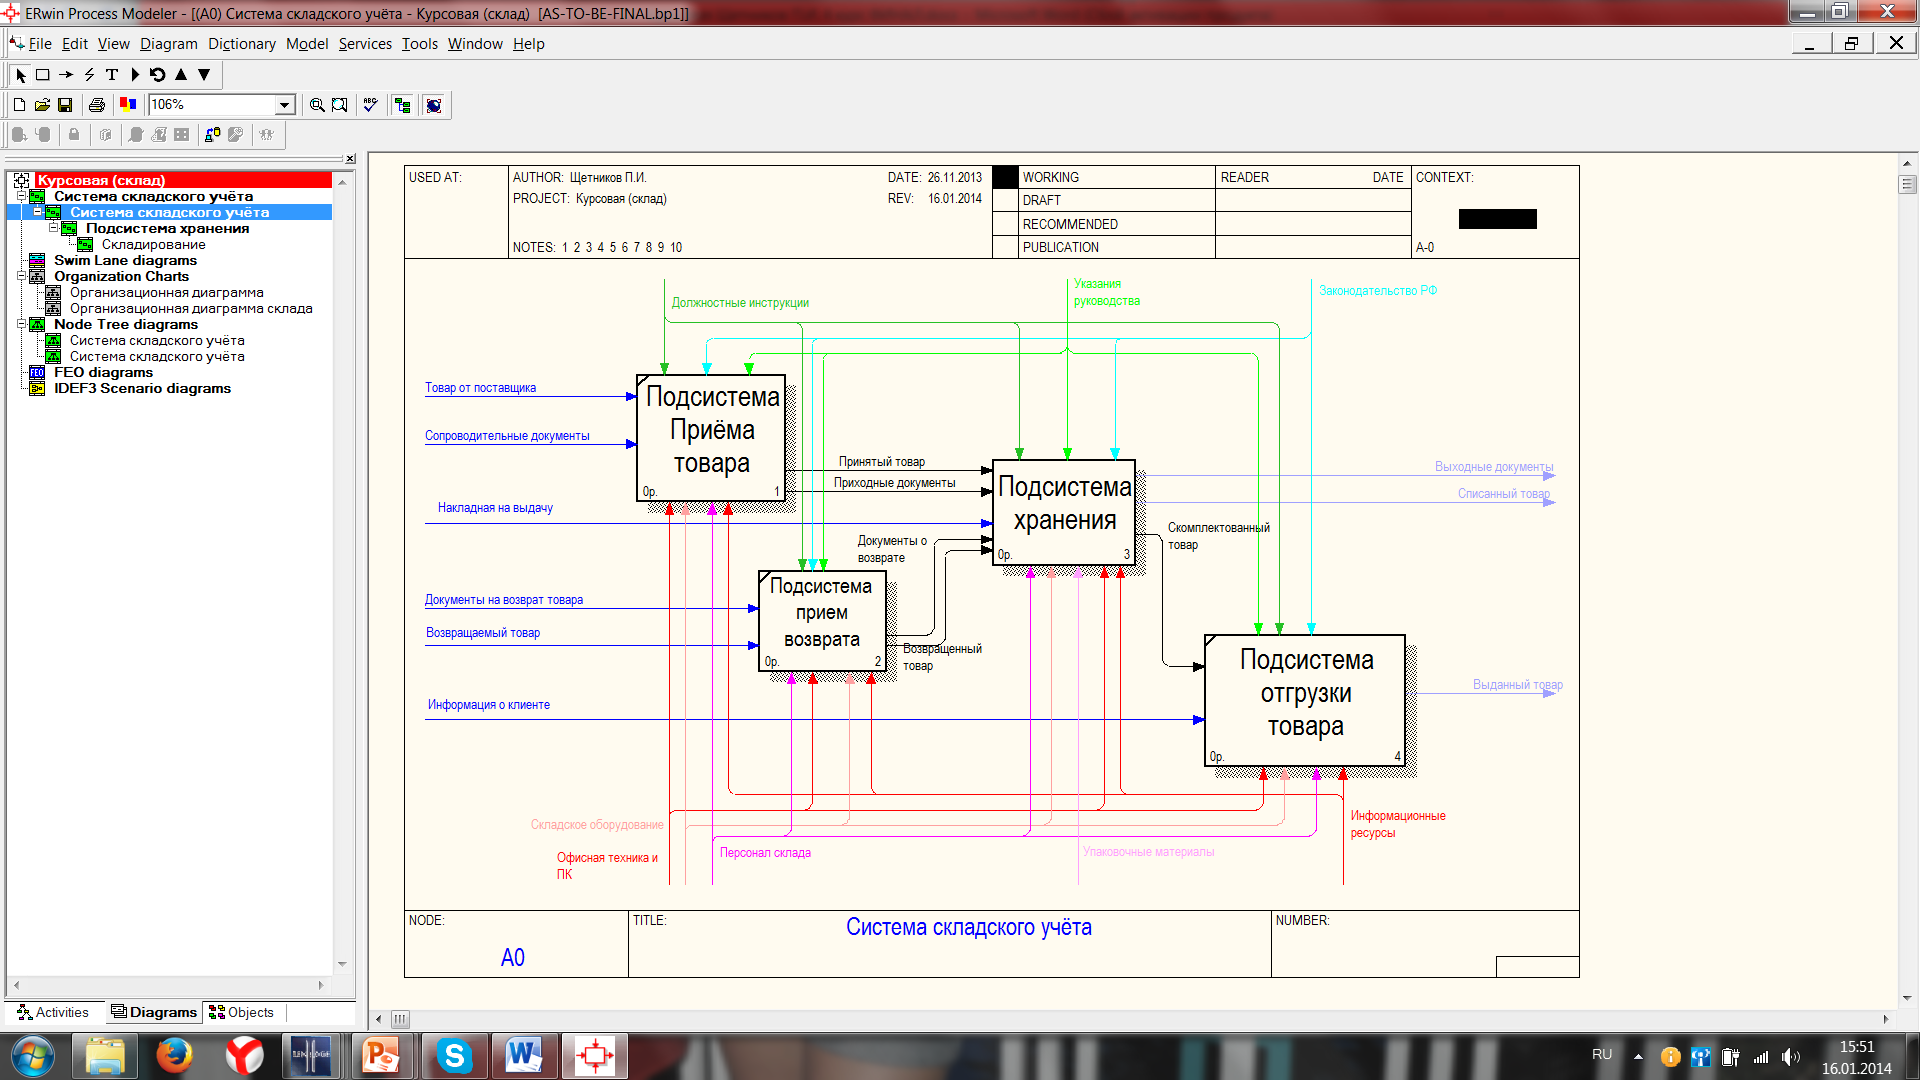The height and width of the screenshot is (1080, 1920).
Task: Switch to the Activities tab
Action: pos(53,1013)
